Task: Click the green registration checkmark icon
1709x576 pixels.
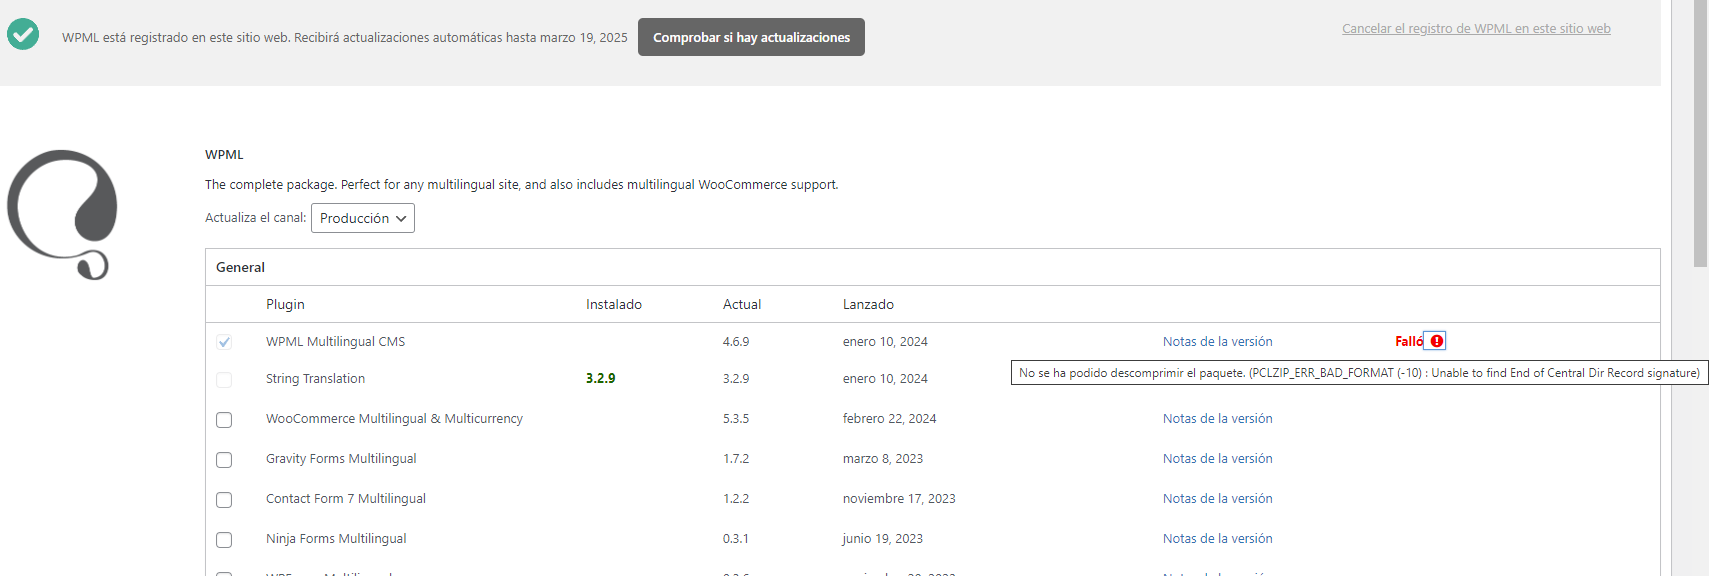Action: click(x=23, y=34)
